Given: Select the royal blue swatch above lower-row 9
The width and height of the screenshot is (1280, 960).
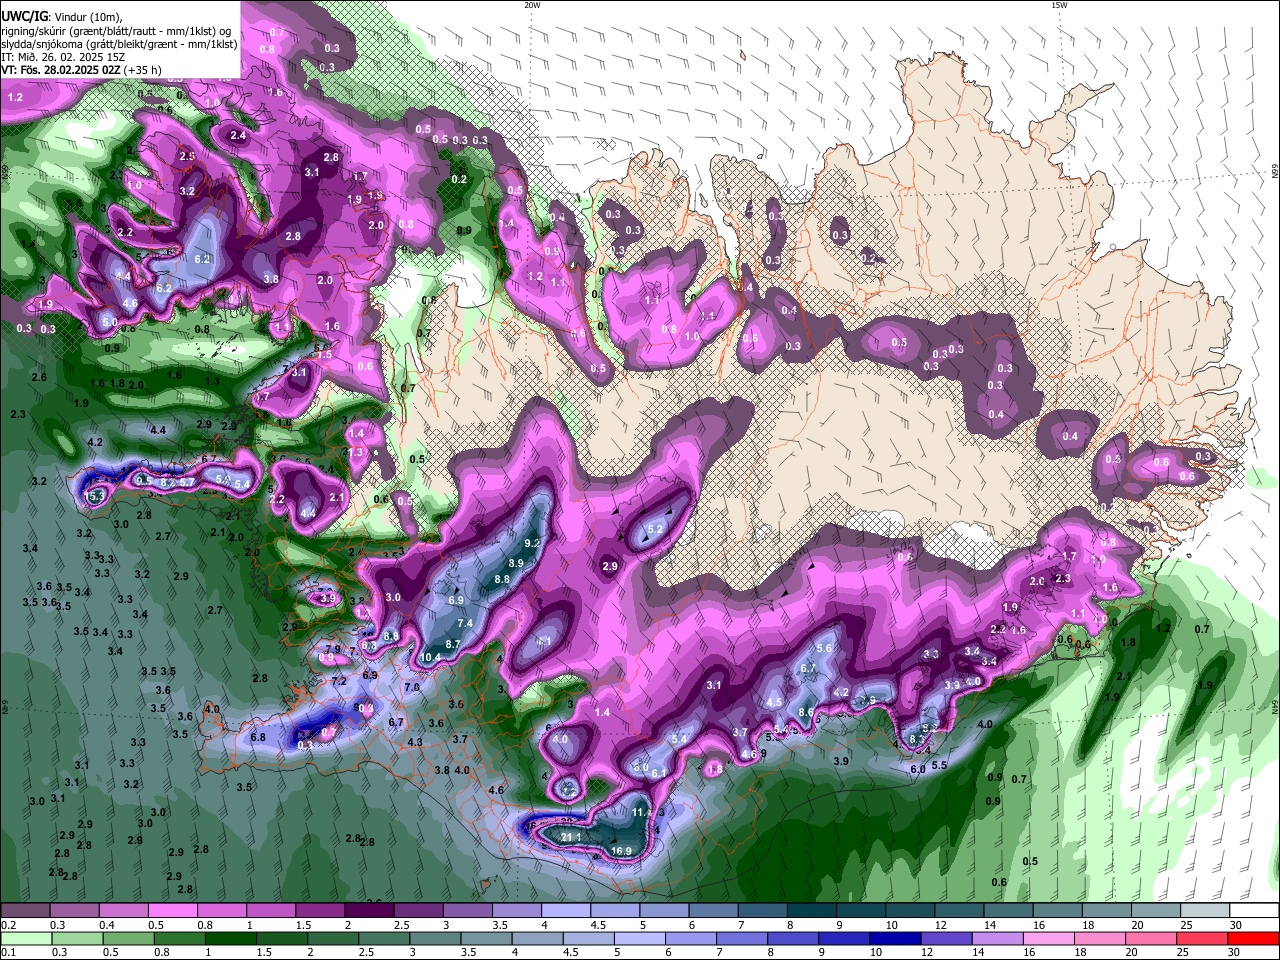Looking at the screenshot, I should (843, 939).
